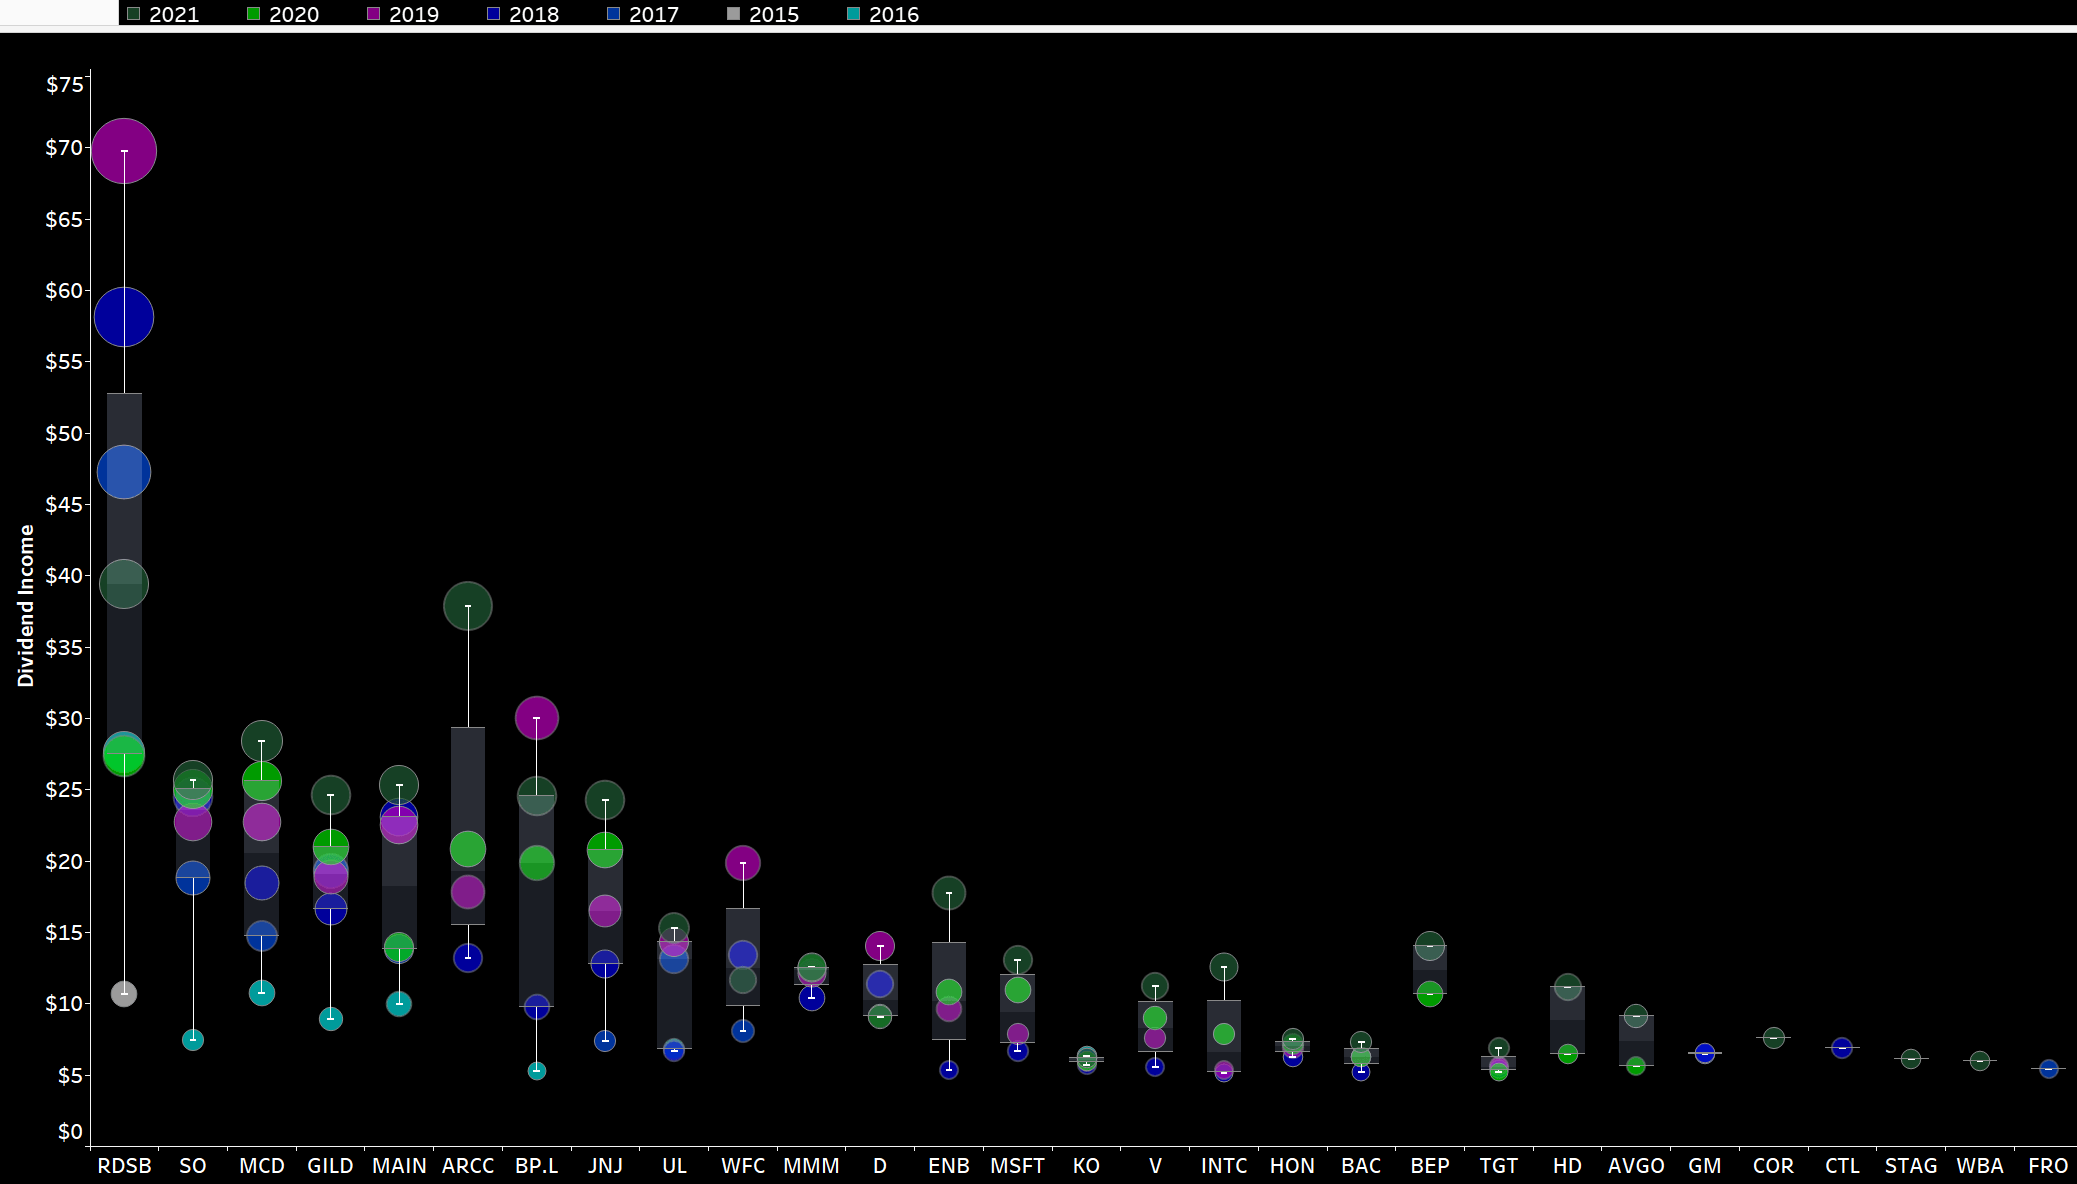
Task: Click the MSFT x-axis label
Action: (x=1017, y=1166)
